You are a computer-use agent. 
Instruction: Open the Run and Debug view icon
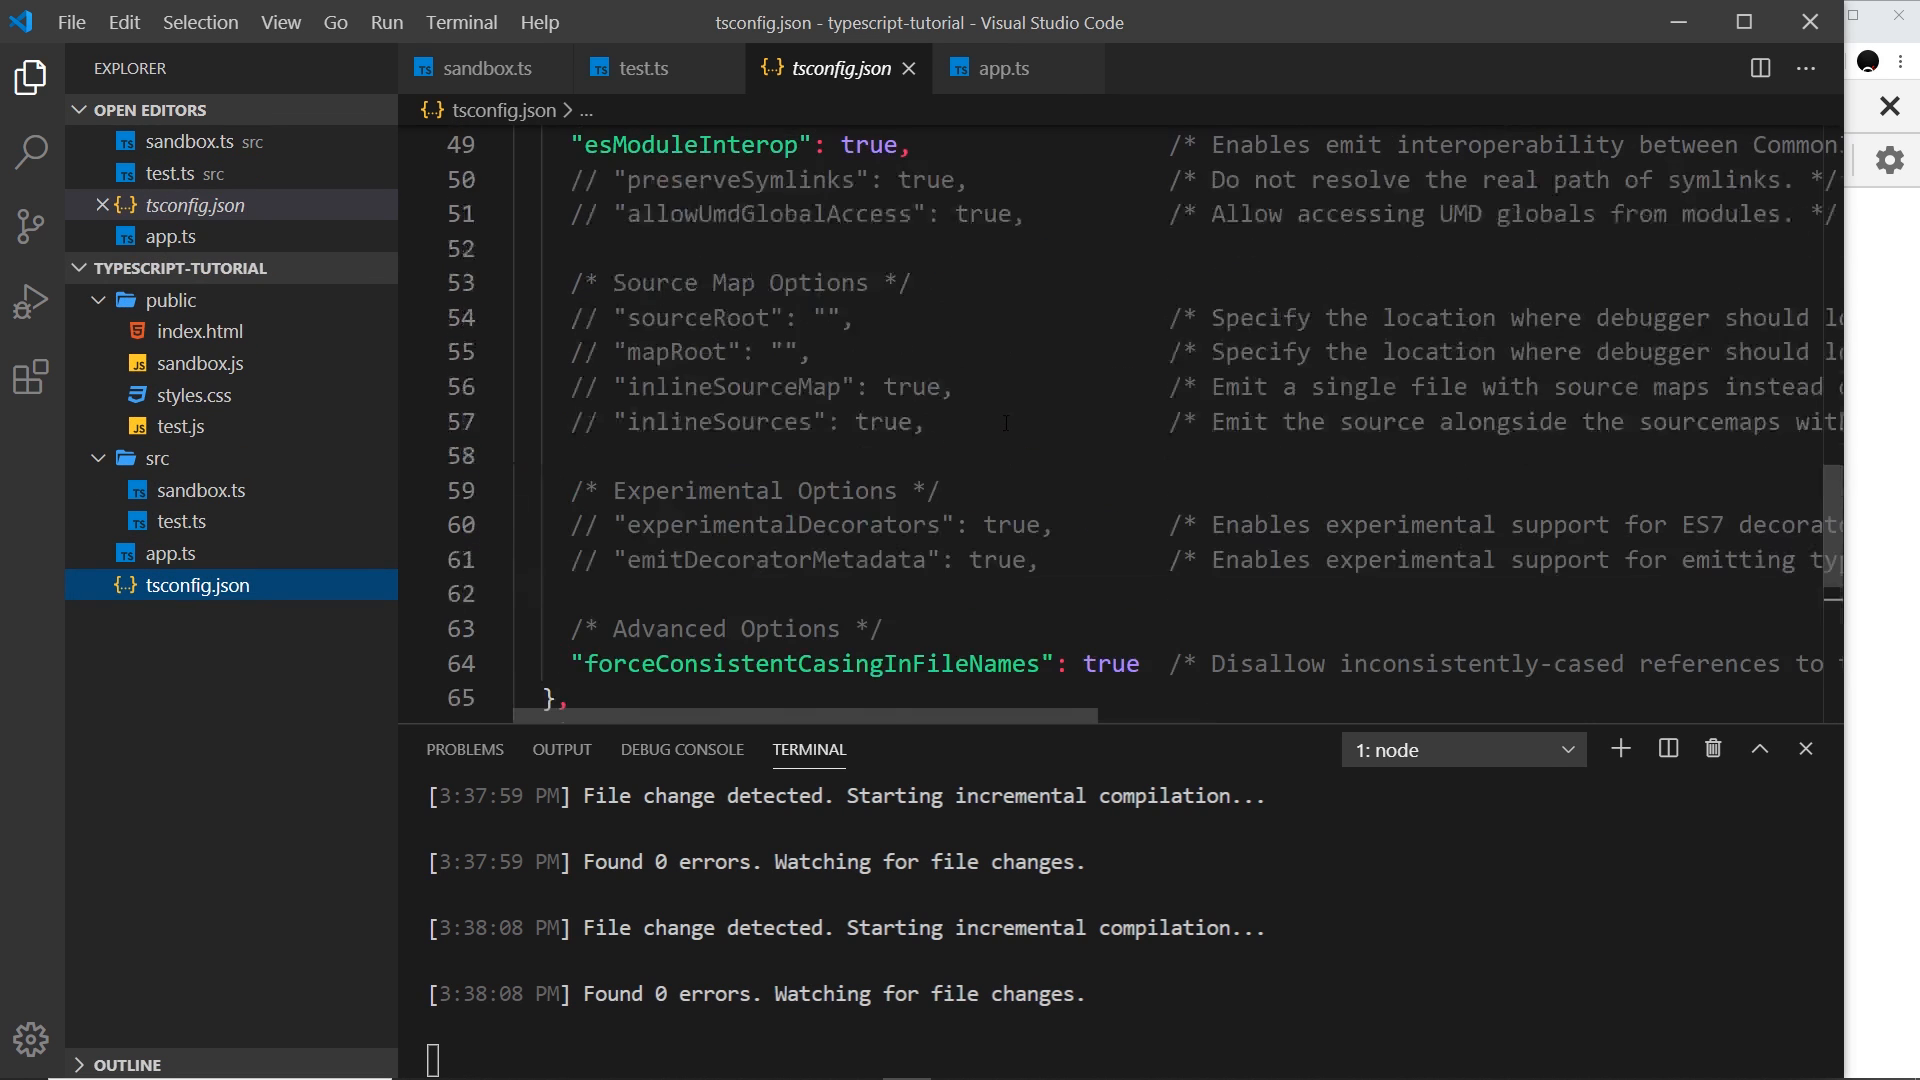(x=31, y=301)
